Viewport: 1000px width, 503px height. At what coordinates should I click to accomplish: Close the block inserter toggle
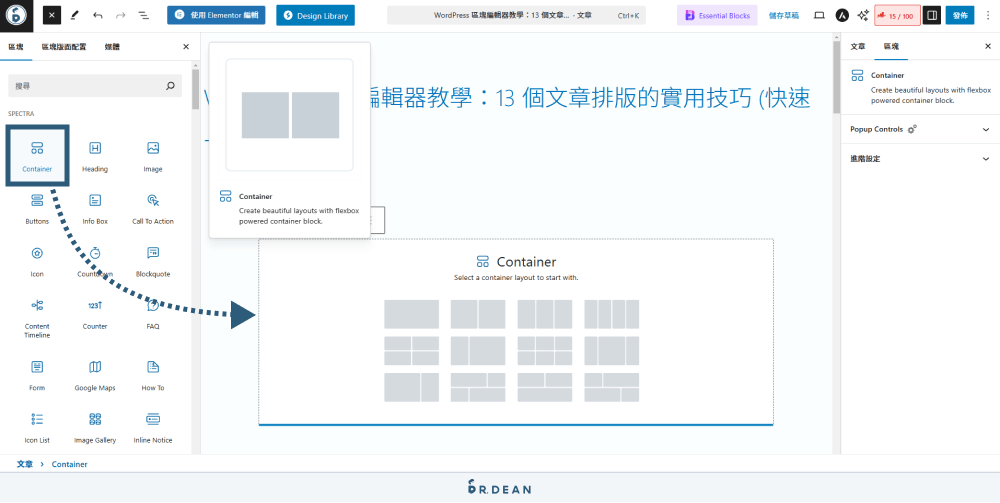pos(52,15)
